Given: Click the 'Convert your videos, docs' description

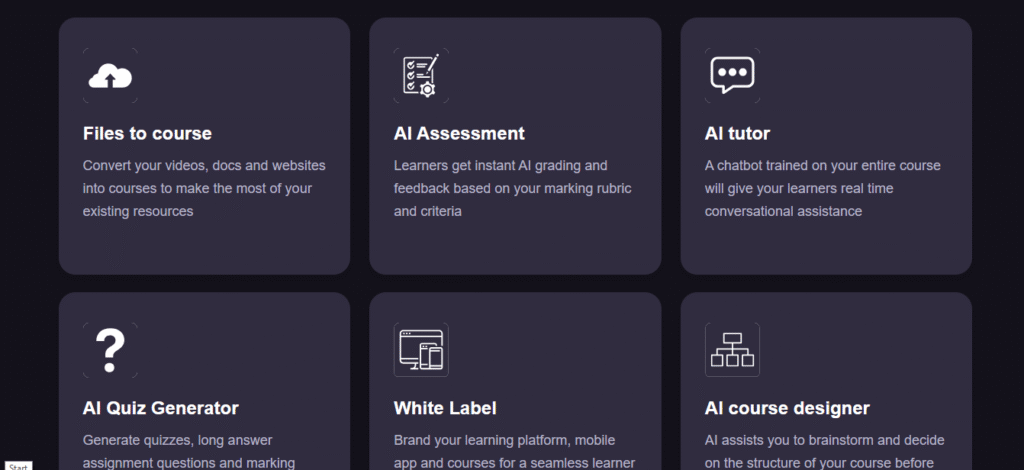Looking at the screenshot, I should 204,188.
